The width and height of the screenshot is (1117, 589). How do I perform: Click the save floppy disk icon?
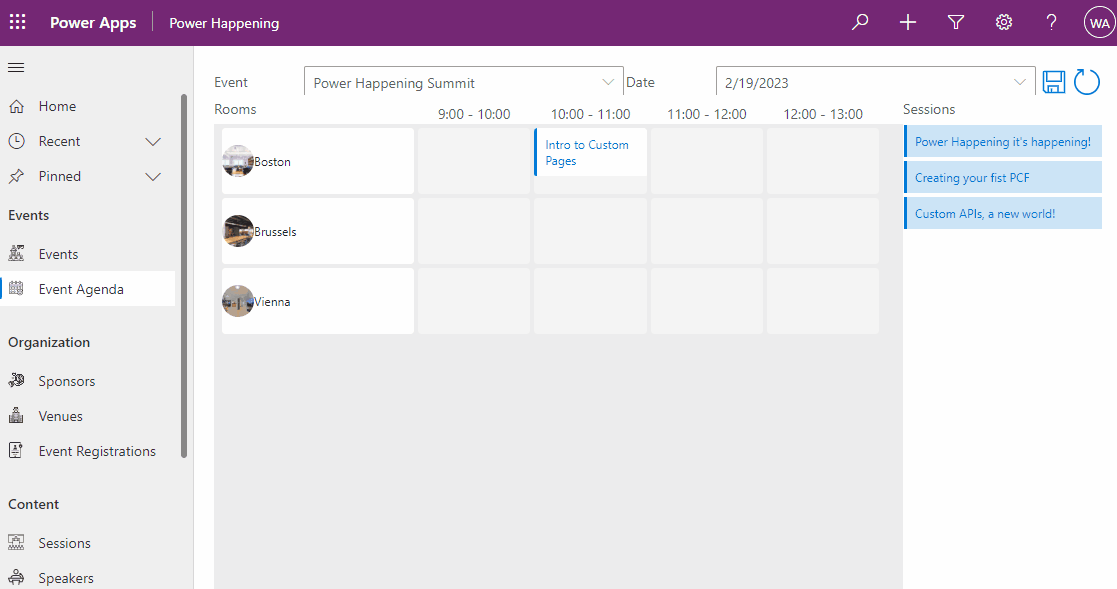pos(1054,82)
